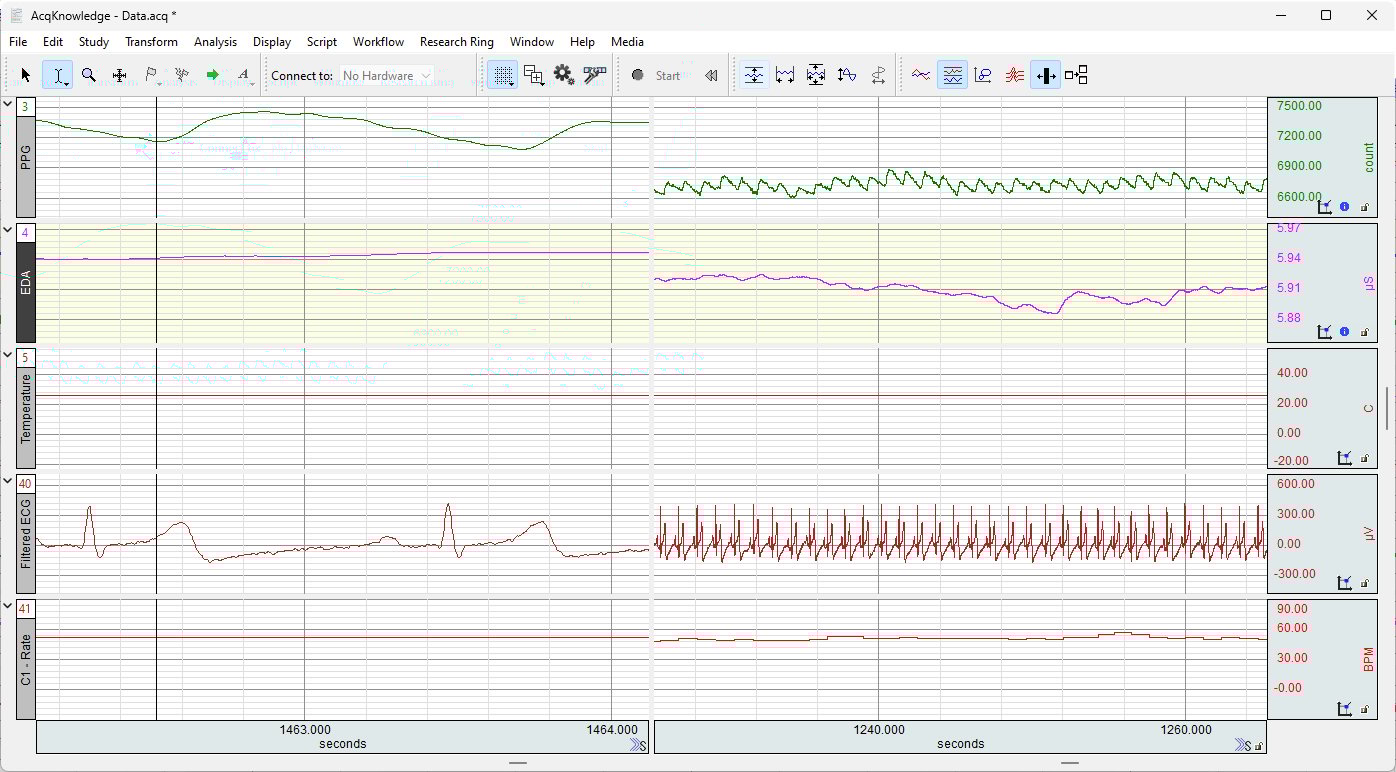Open the gear settings icon in toolbar
This screenshot has height=772, width=1396.
563,75
